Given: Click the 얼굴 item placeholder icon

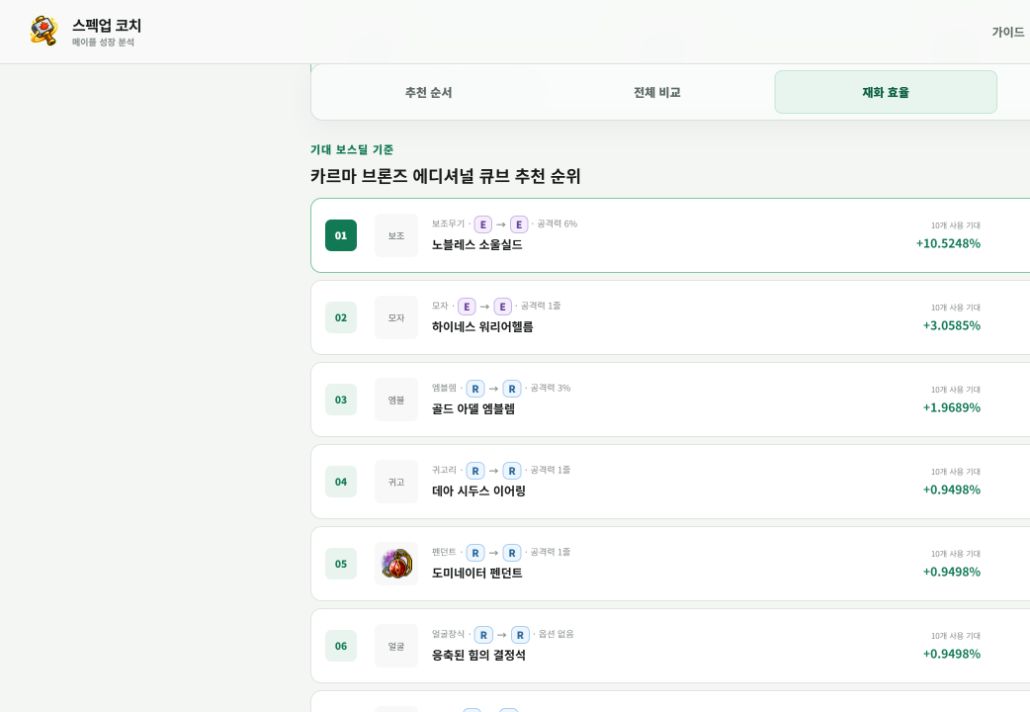Looking at the screenshot, I should click(396, 646).
